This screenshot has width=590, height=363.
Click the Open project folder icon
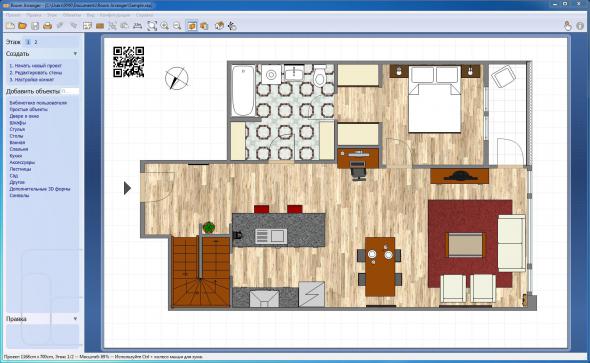[x=22, y=26]
